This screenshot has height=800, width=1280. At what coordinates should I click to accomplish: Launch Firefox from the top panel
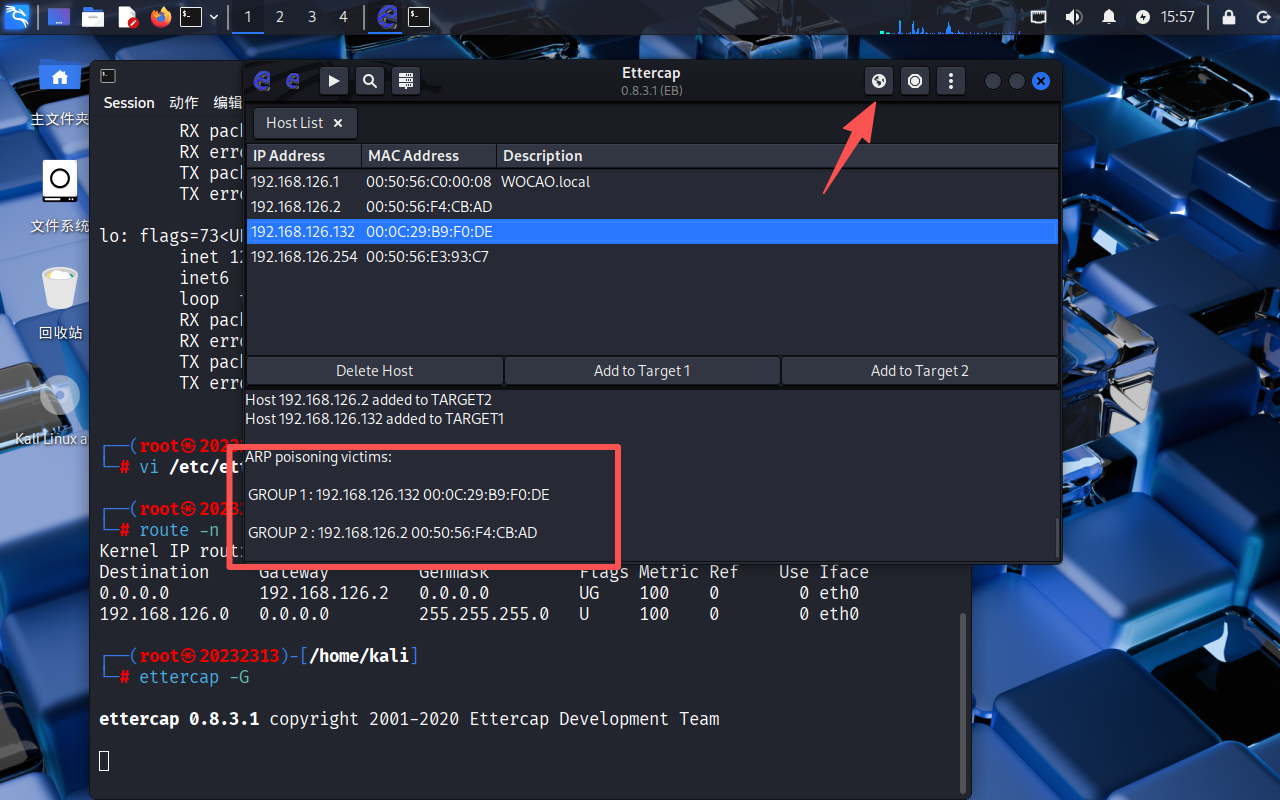pos(160,17)
